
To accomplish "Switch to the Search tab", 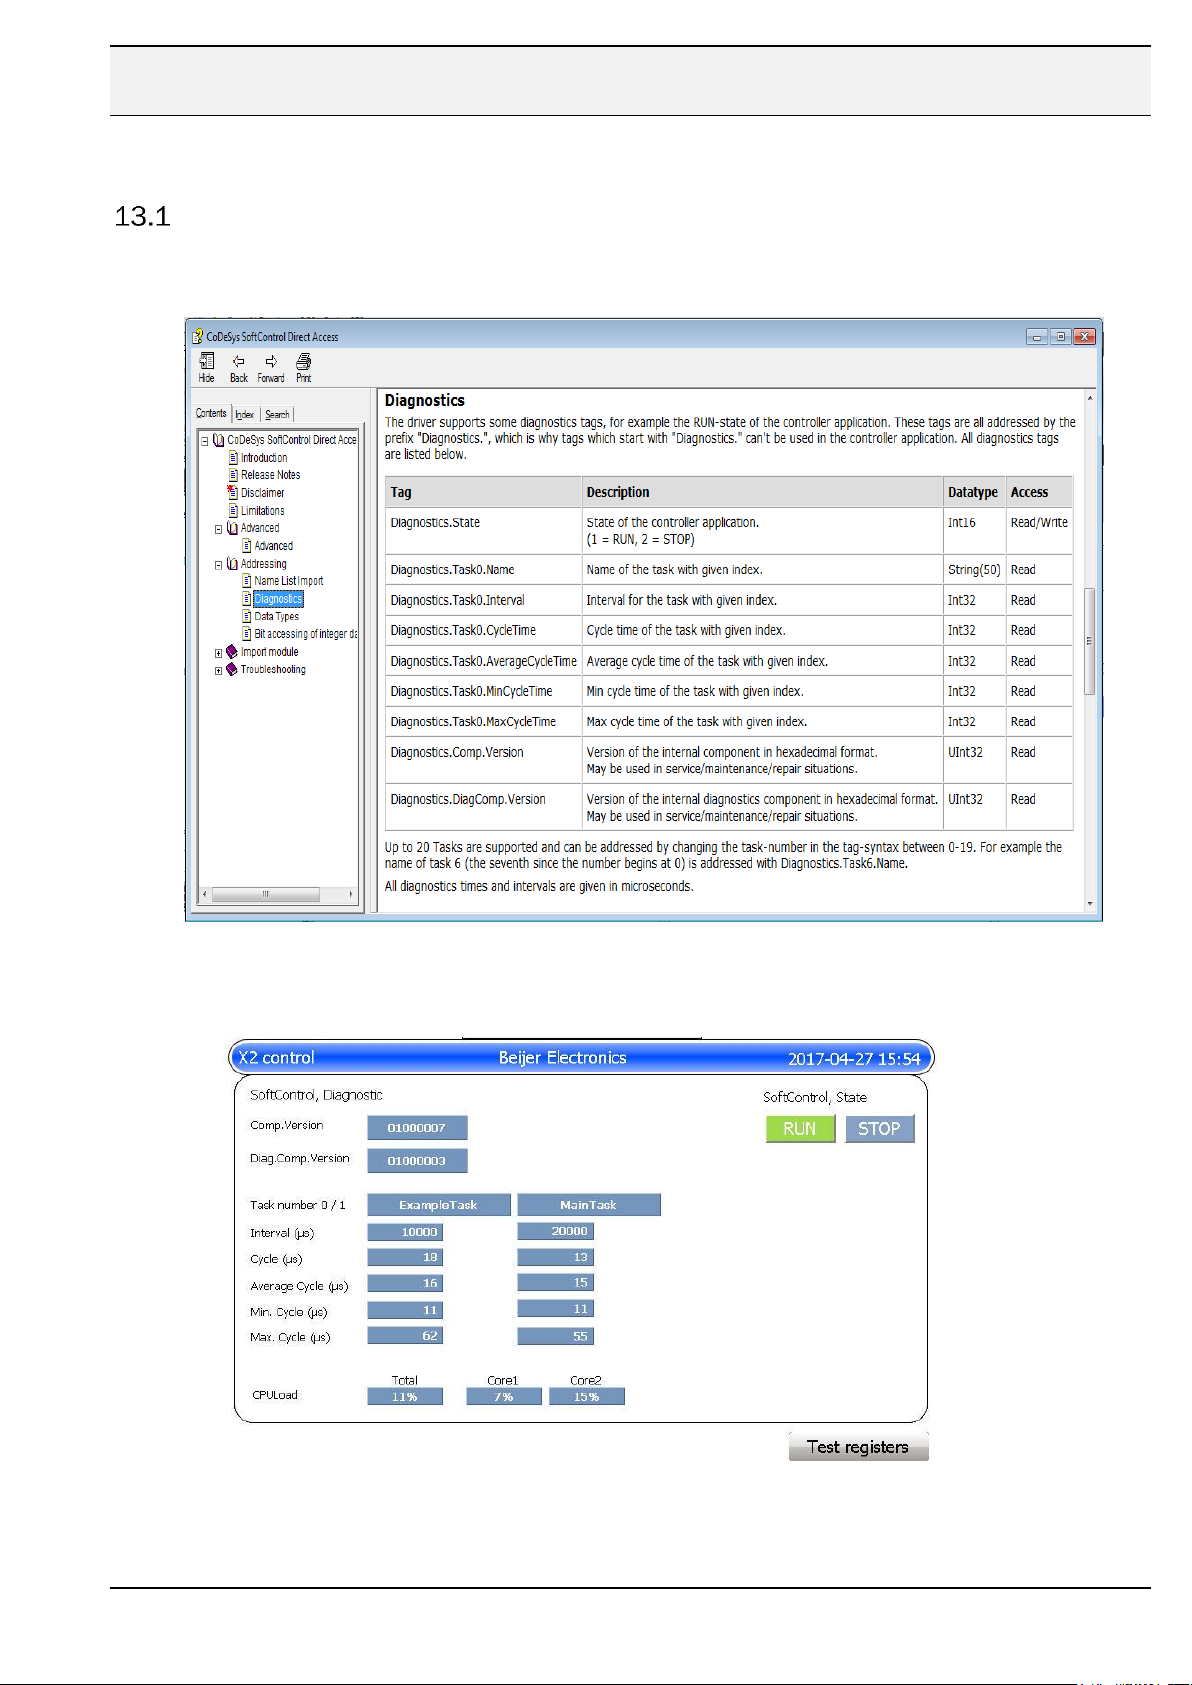I will coord(277,414).
